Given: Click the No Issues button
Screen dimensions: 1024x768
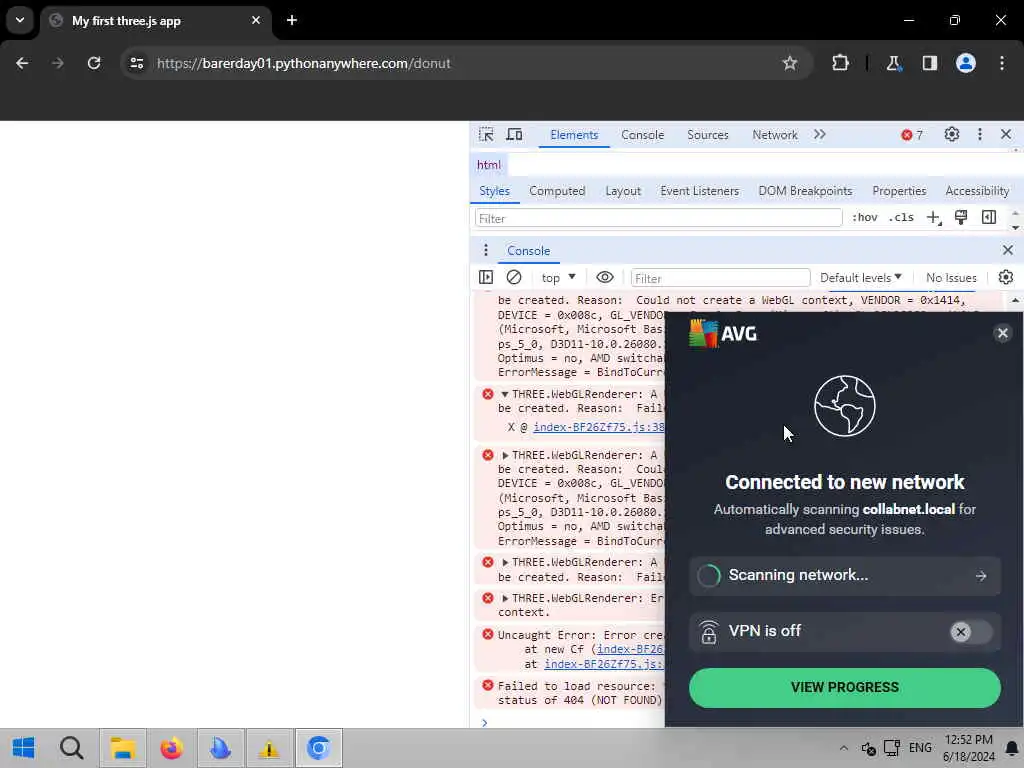Looking at the screenshot, I should [x=951, y=278].
